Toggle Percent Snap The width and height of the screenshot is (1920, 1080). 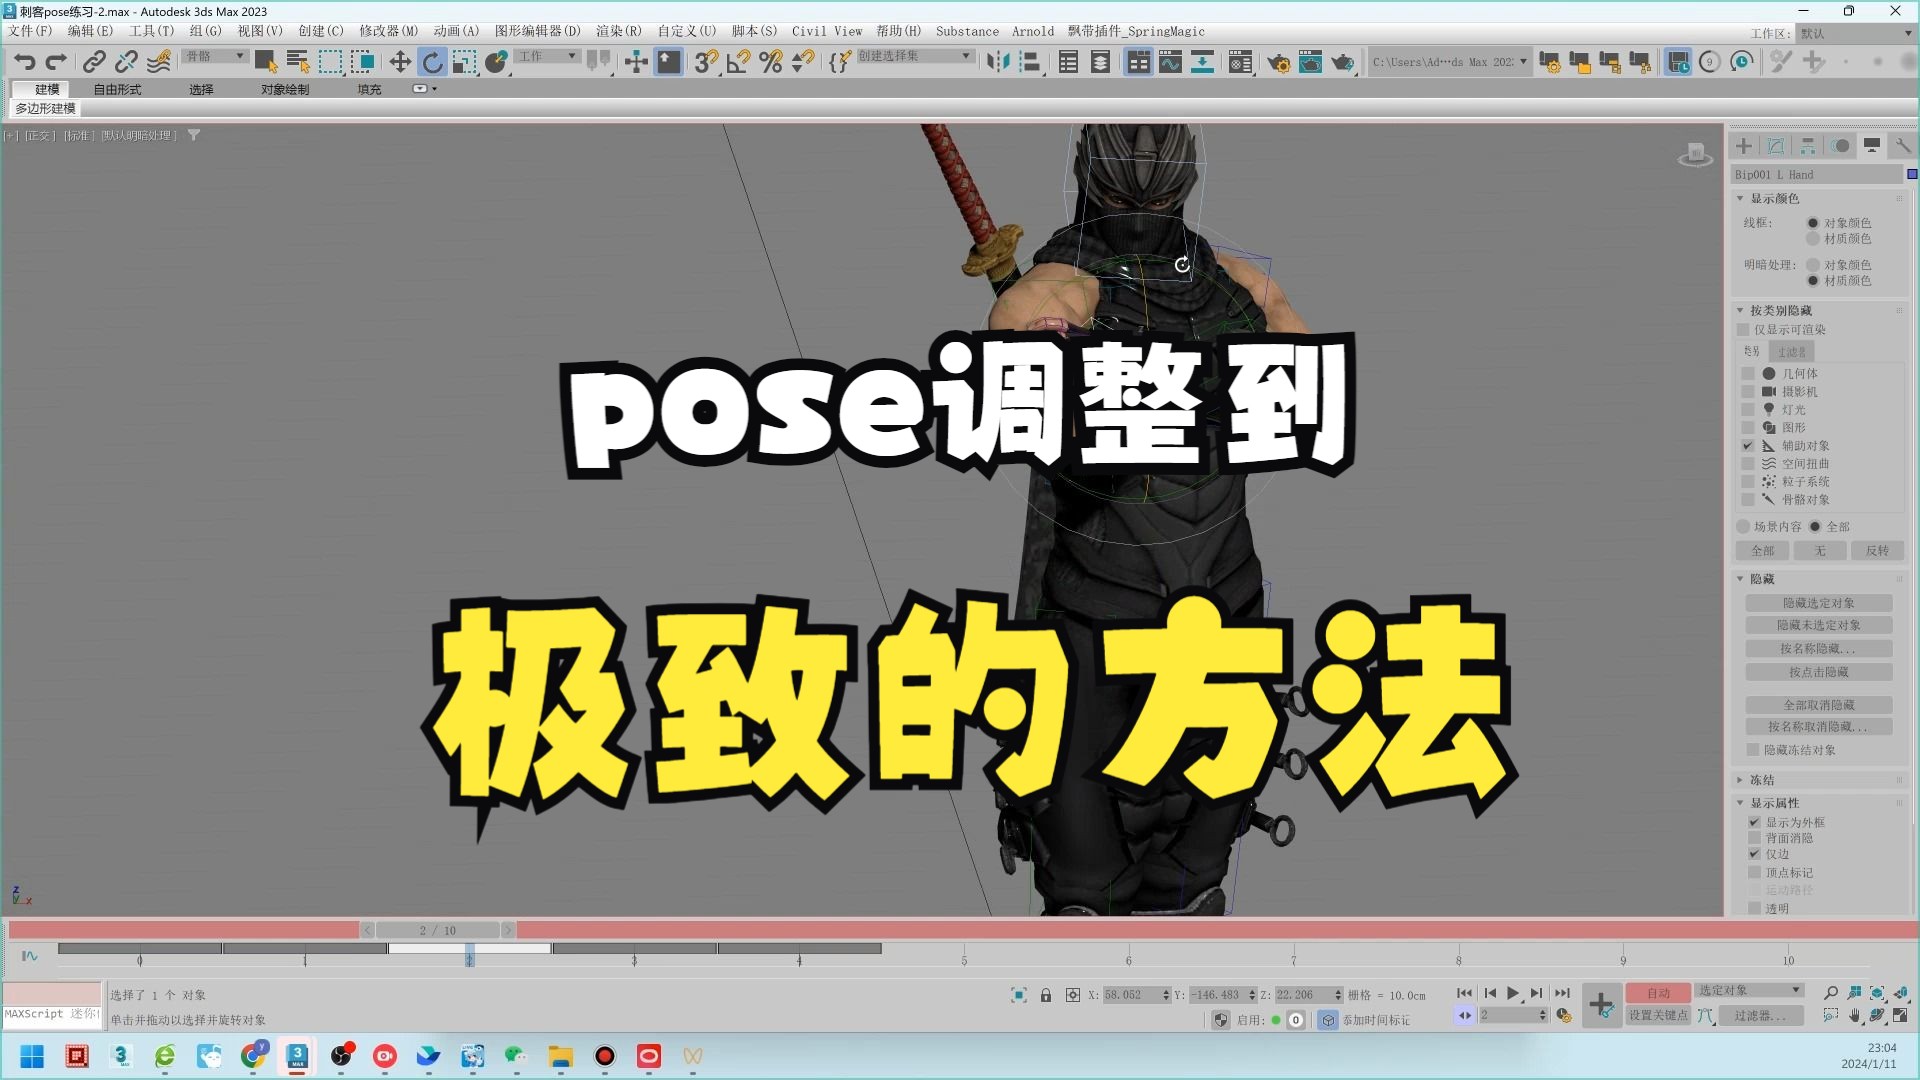tap(771, 62)
